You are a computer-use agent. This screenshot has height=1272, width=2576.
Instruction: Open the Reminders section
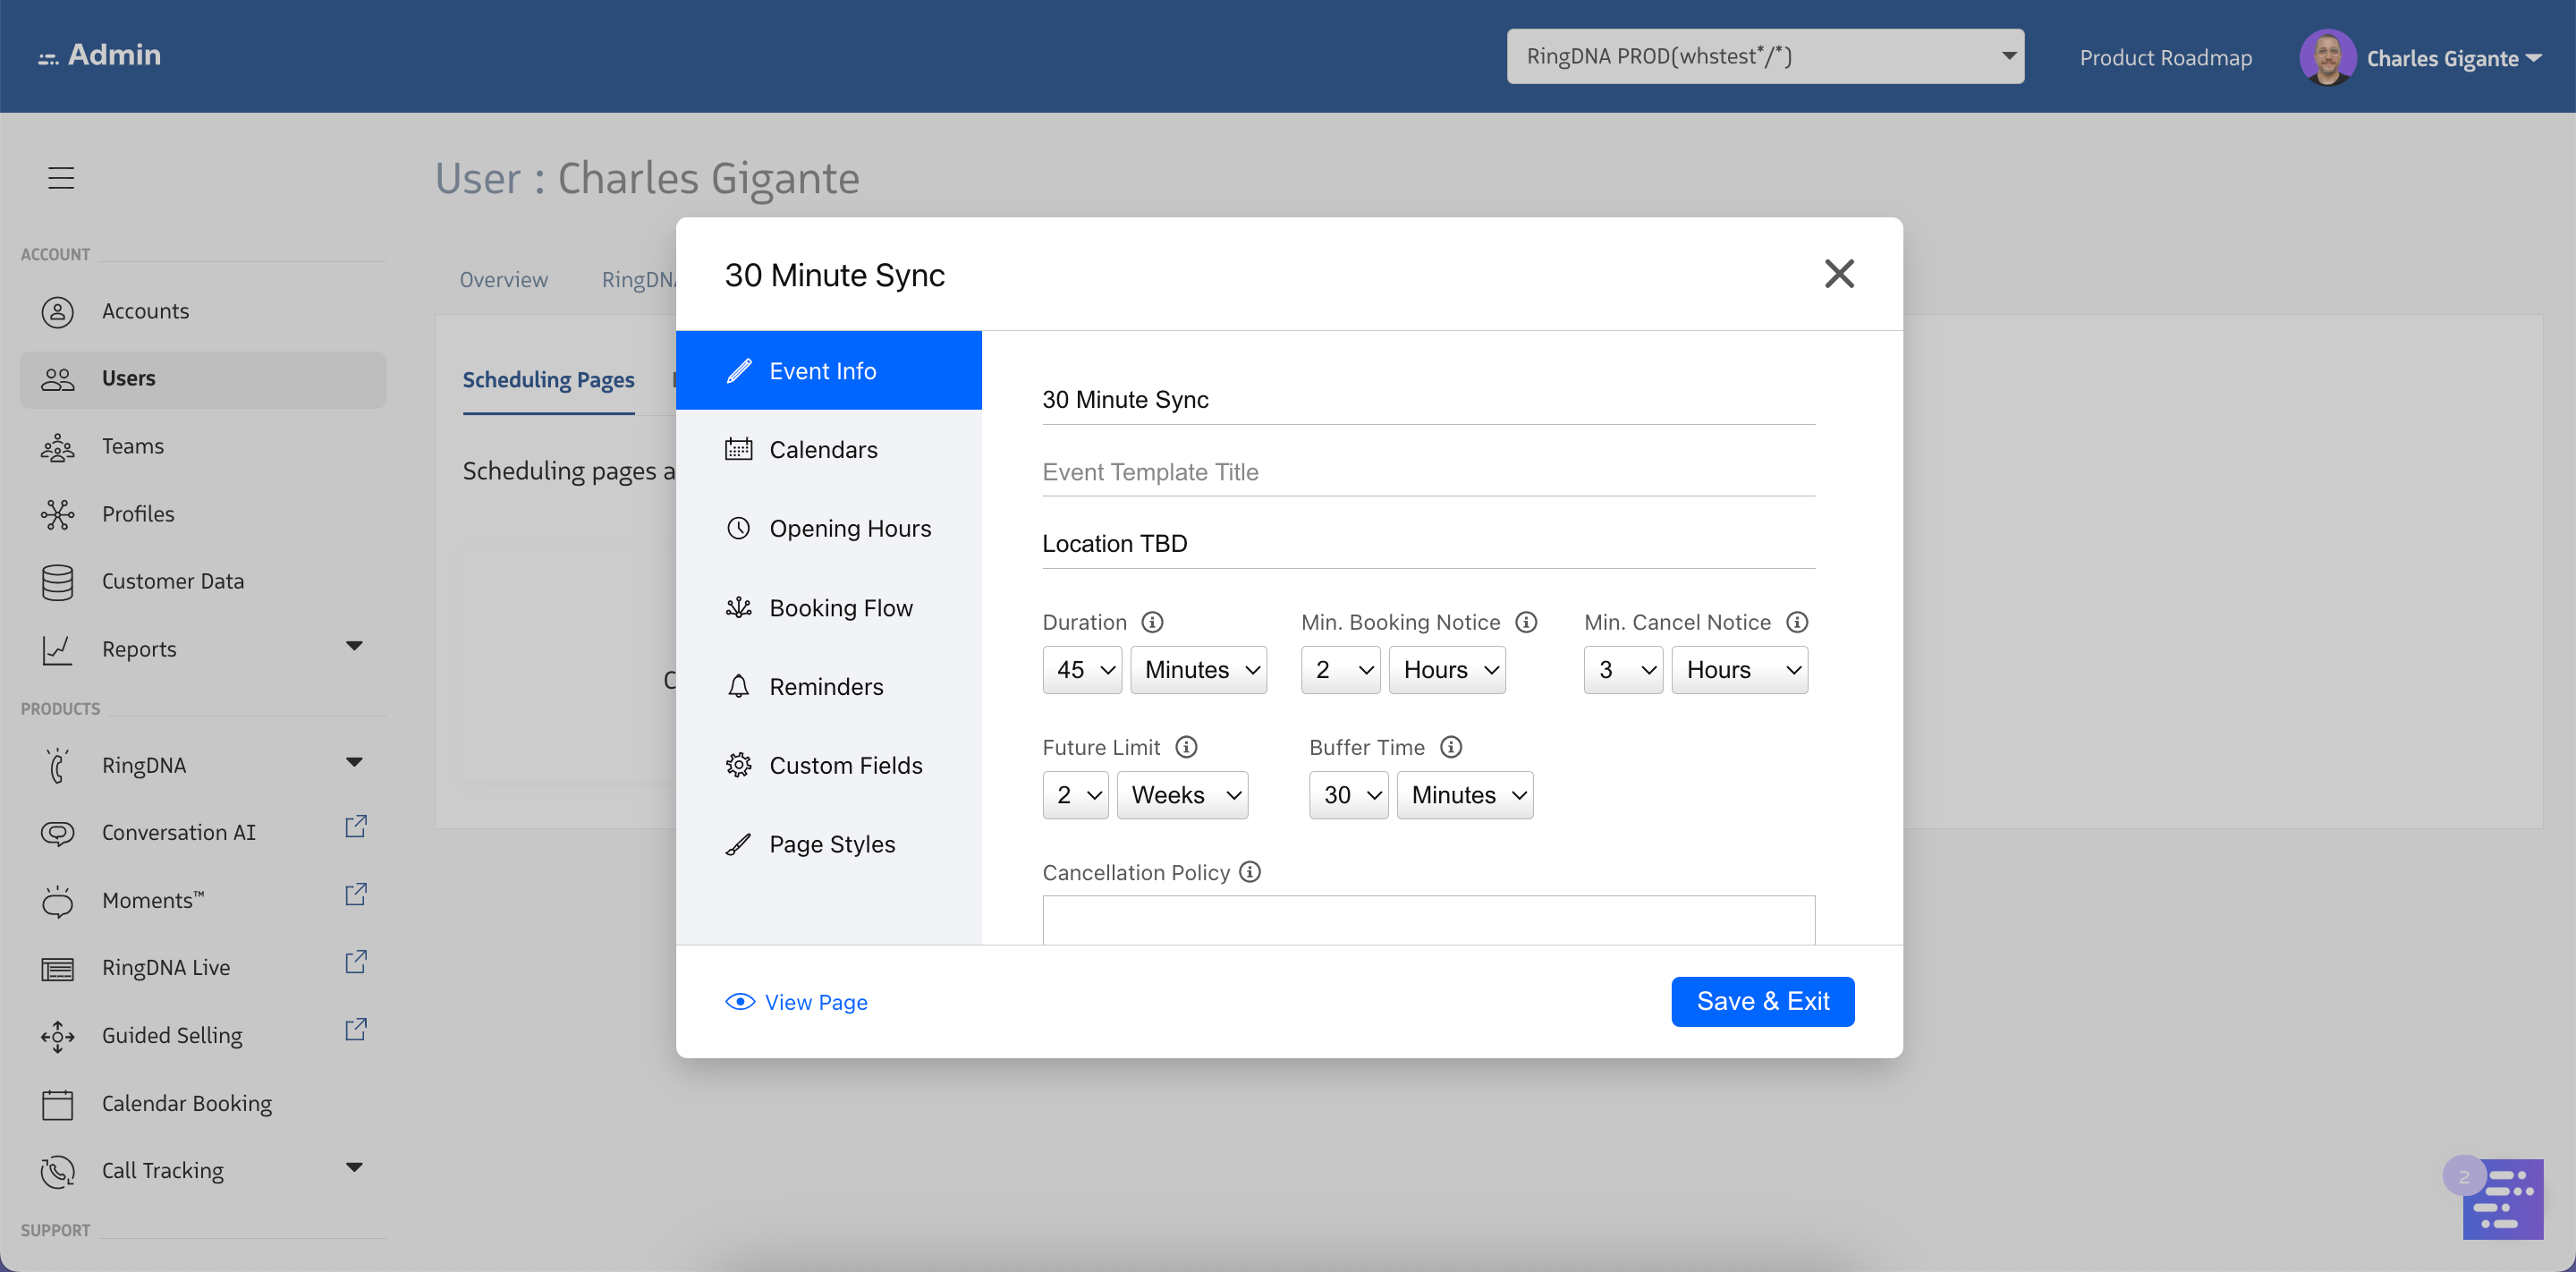tap(826, 687)
